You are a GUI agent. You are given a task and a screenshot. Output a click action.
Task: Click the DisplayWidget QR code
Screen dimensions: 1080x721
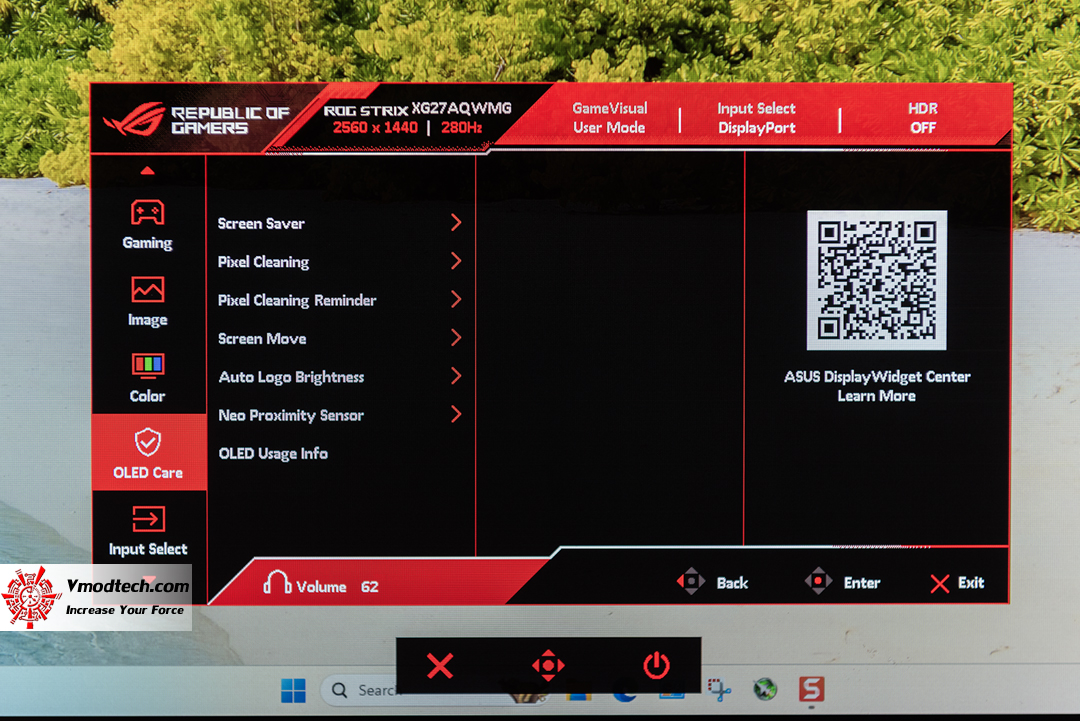click(877, 280)
